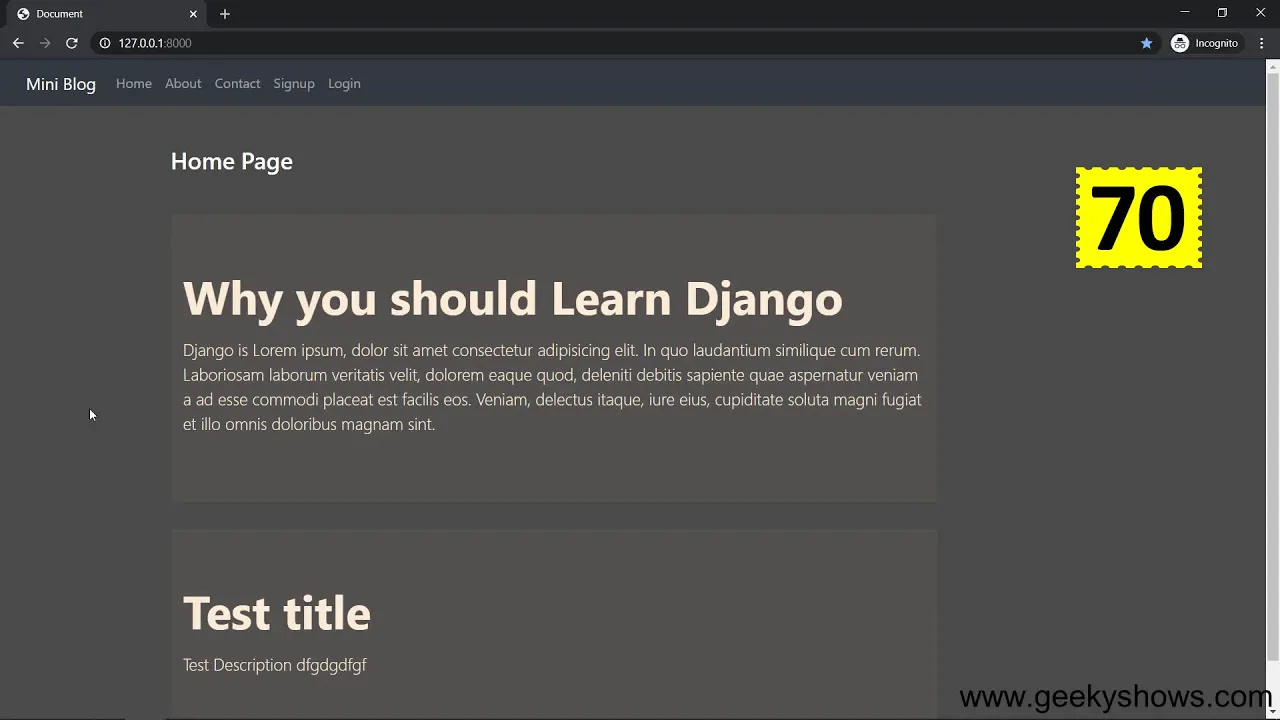Select the Document browser tab

tap(106, 14)
